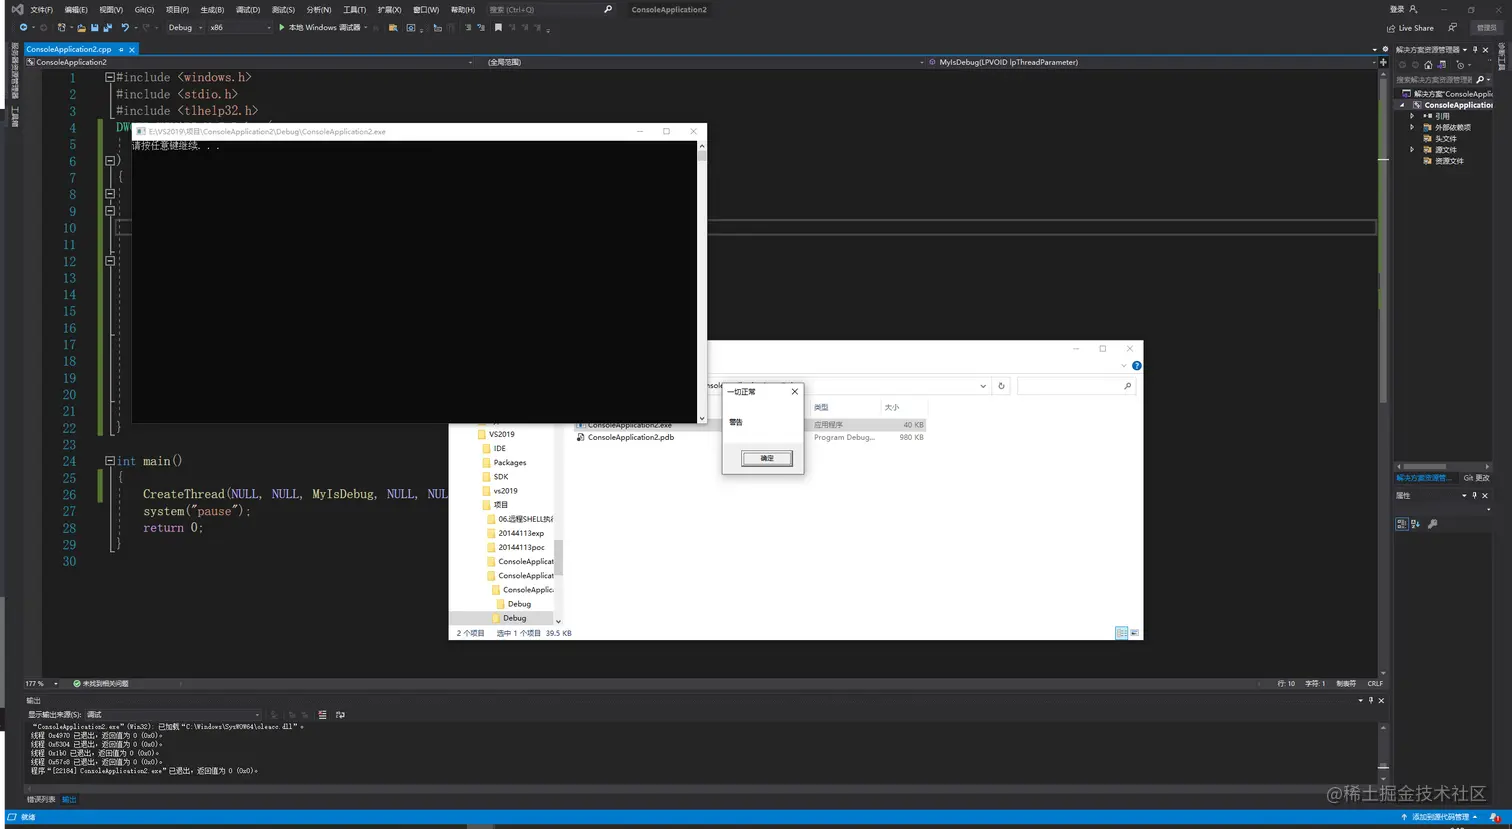Close the ConsoleApplication2.cpp tab
Screen dimensions: 1512x829
pos(132,49)
